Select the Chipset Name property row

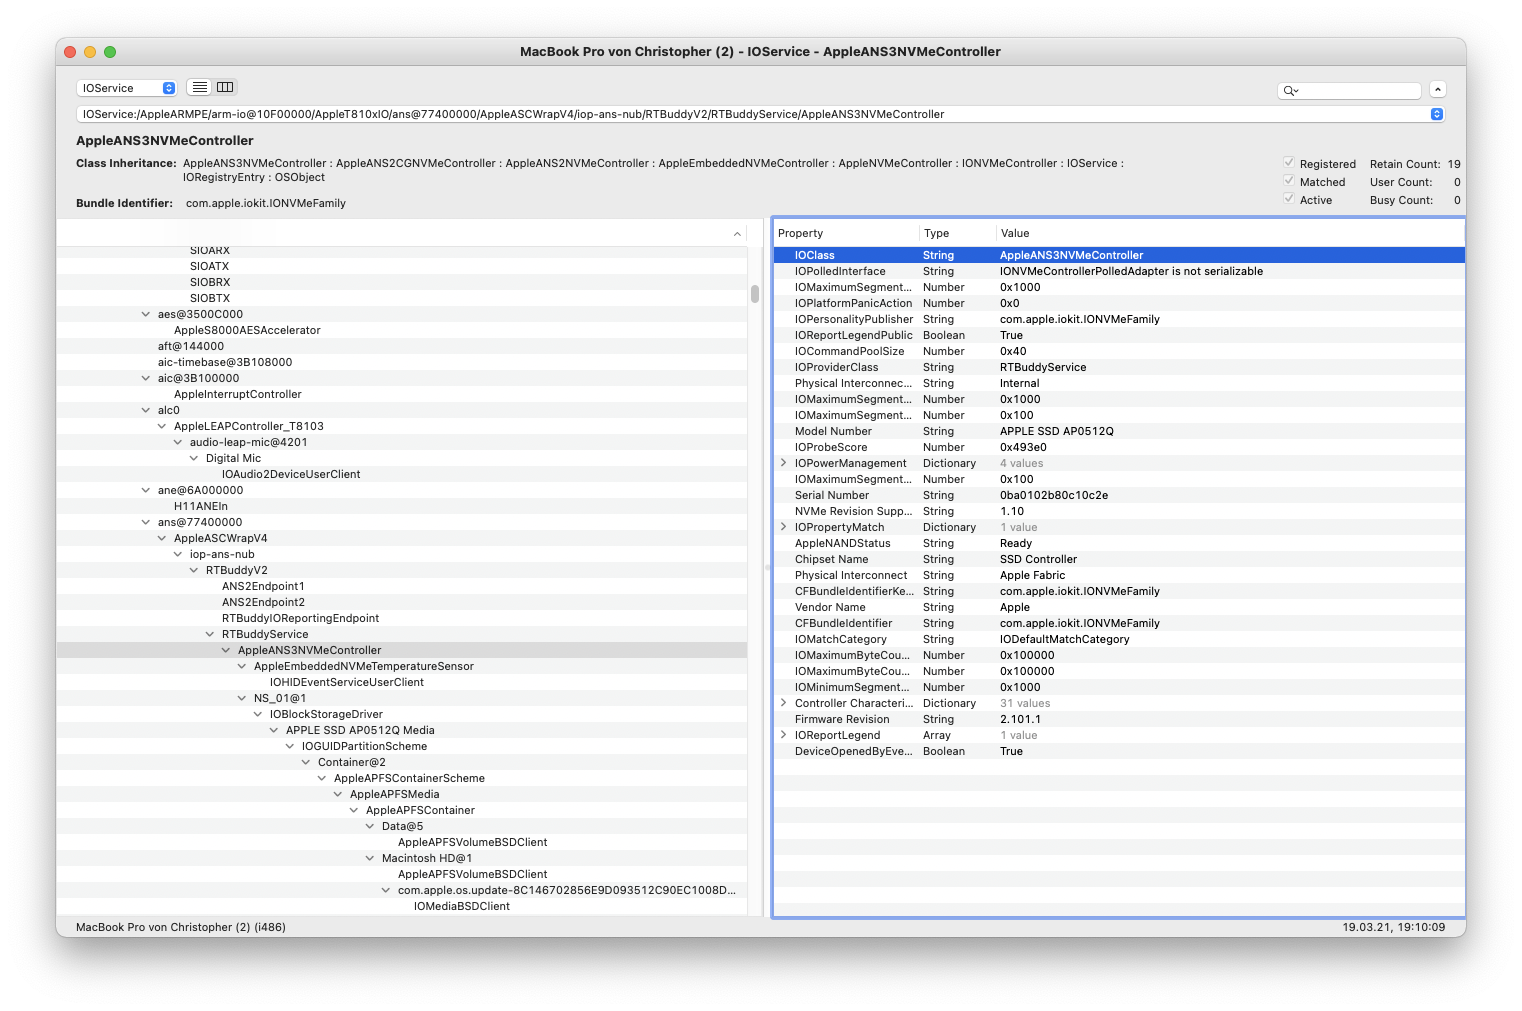[x=1119, y=559]
